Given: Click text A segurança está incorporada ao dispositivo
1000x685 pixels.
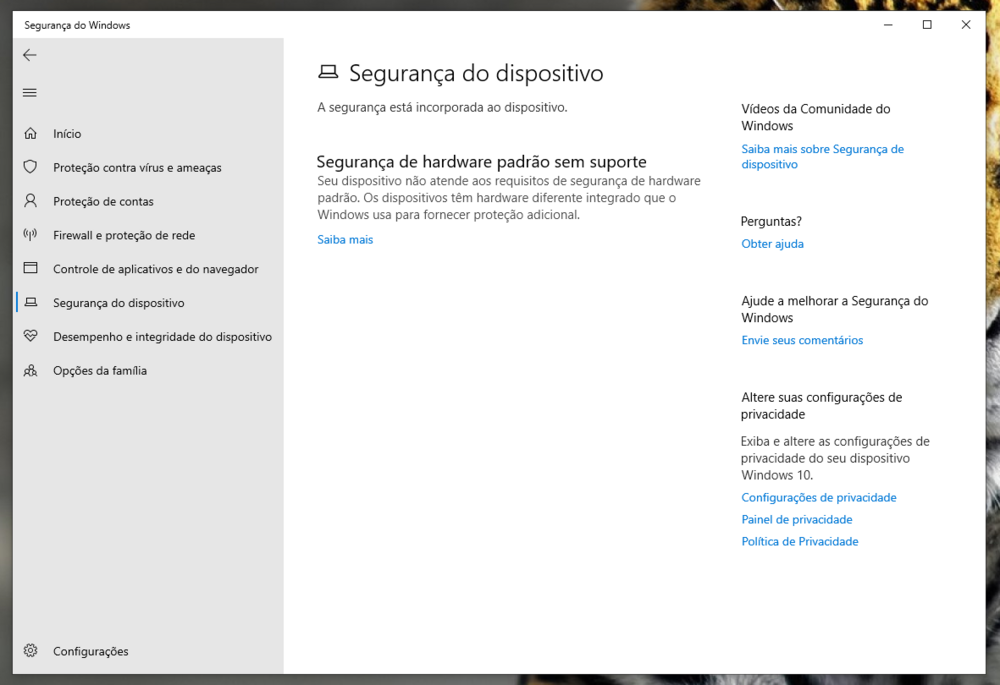Looking at the screenshot, I should click(x=442, y=107).
